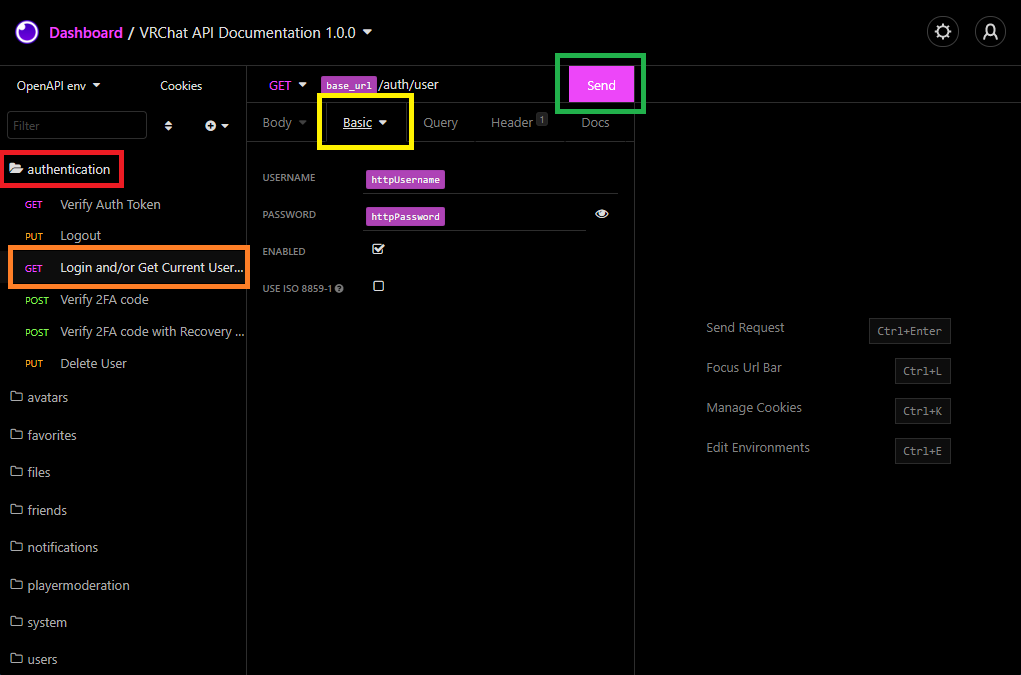Open the user account icon
This screenshot has height=675, width=1021.
(990, 32)
